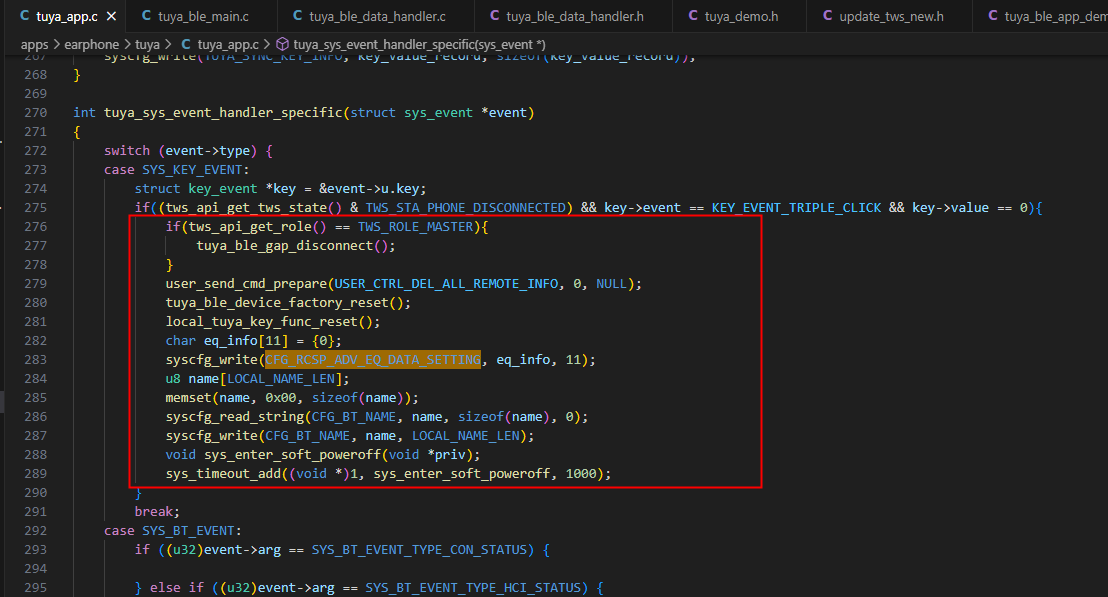Click the sys_timeout_add call
Image resolution: width=1108 pixels, height=597 pixels.
pos(223,474)
